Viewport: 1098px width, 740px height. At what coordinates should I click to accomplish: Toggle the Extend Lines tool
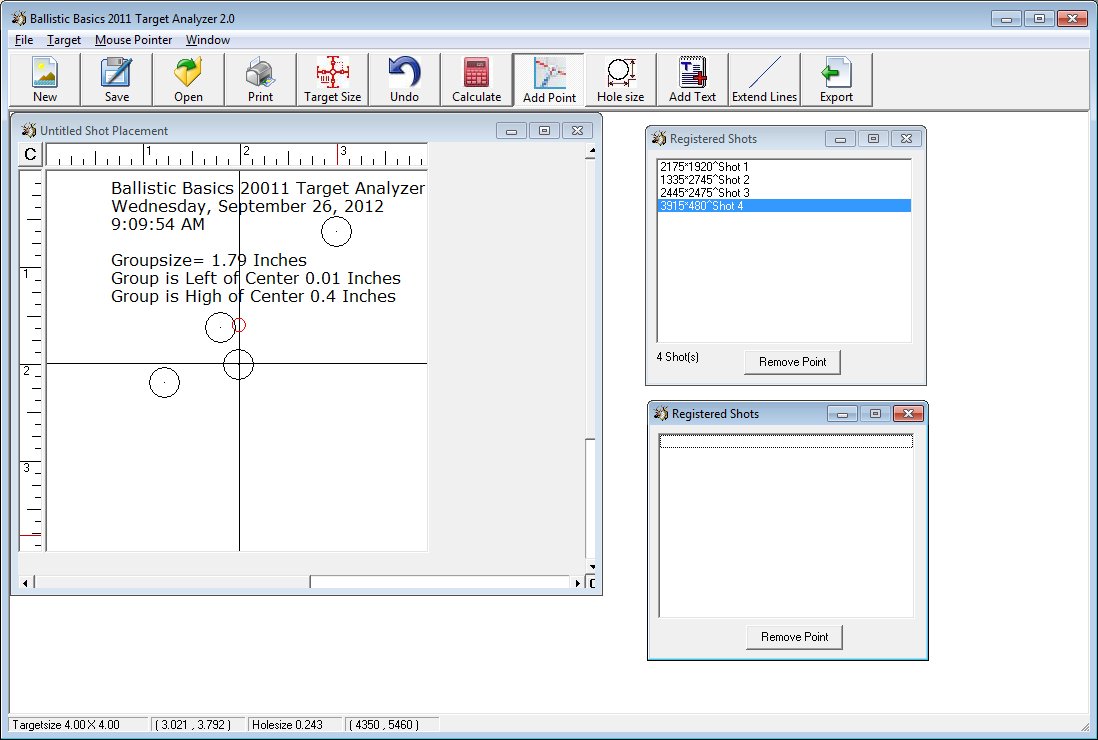(x=764, y=79)
